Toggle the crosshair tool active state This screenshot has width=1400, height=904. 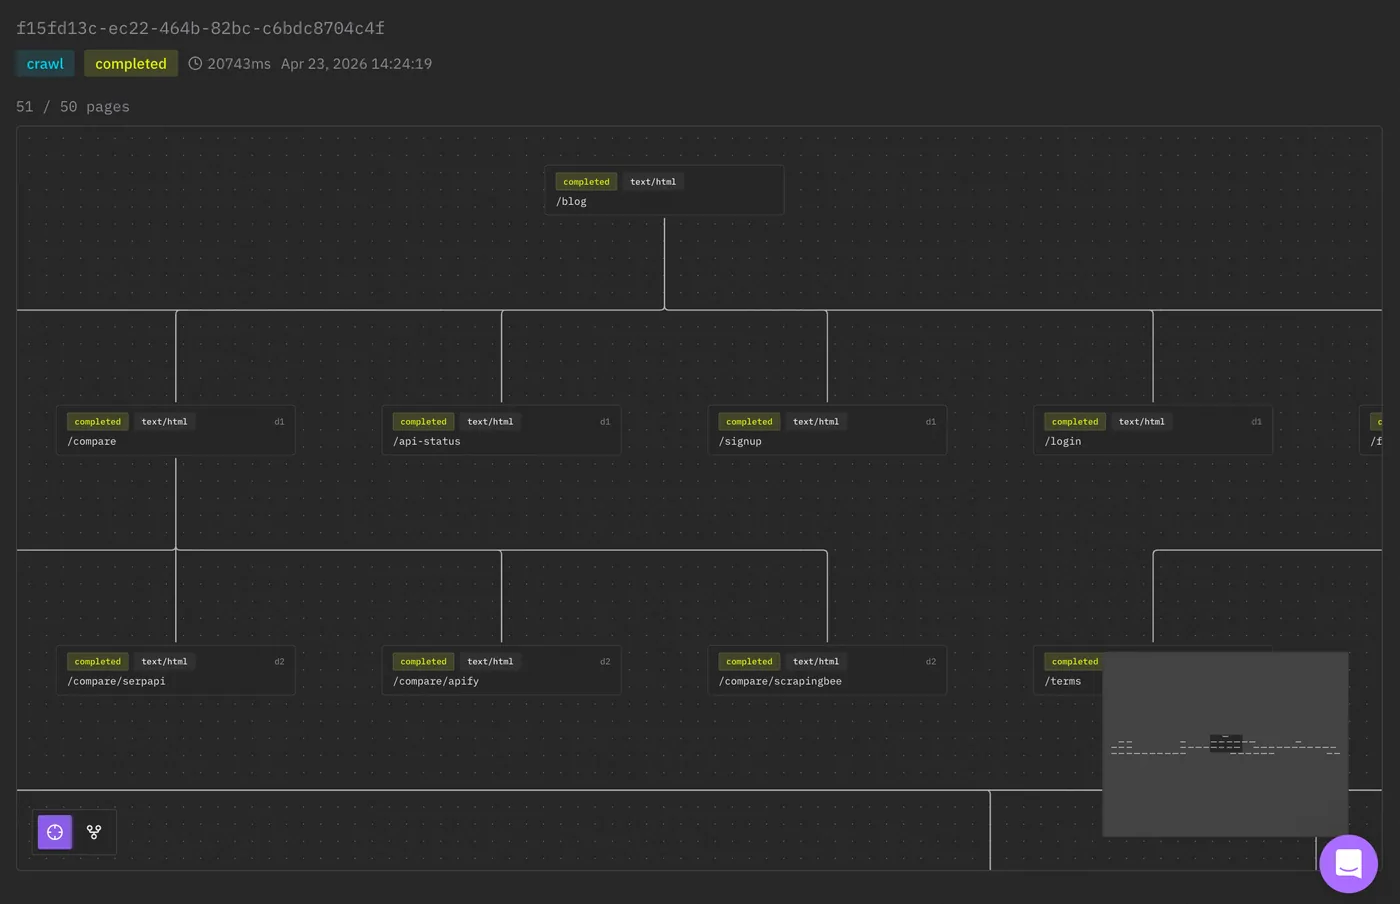pyautogui.click(x=54, y=831)
